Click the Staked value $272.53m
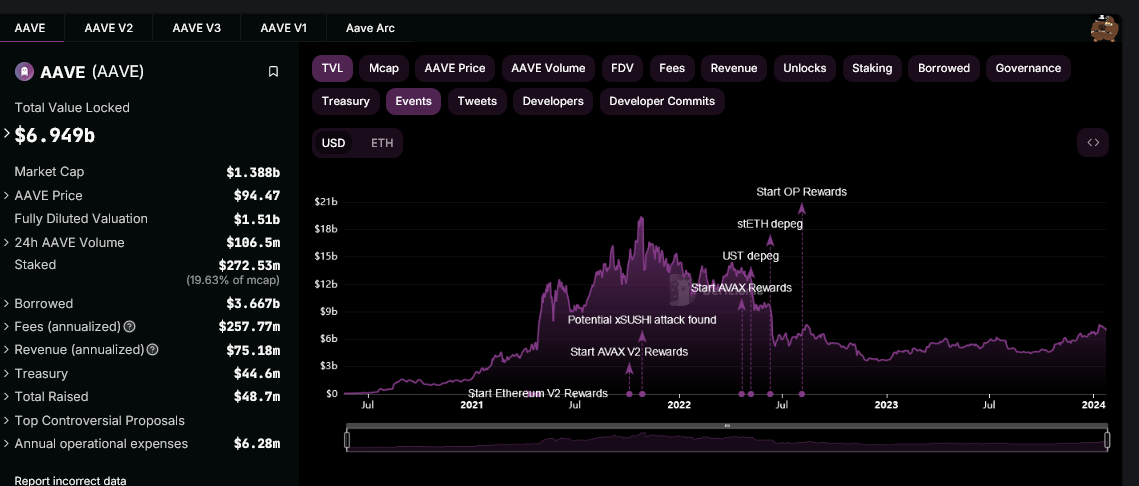The width and height of the screenshot is (1139, 486). click(x=249, y=265)
